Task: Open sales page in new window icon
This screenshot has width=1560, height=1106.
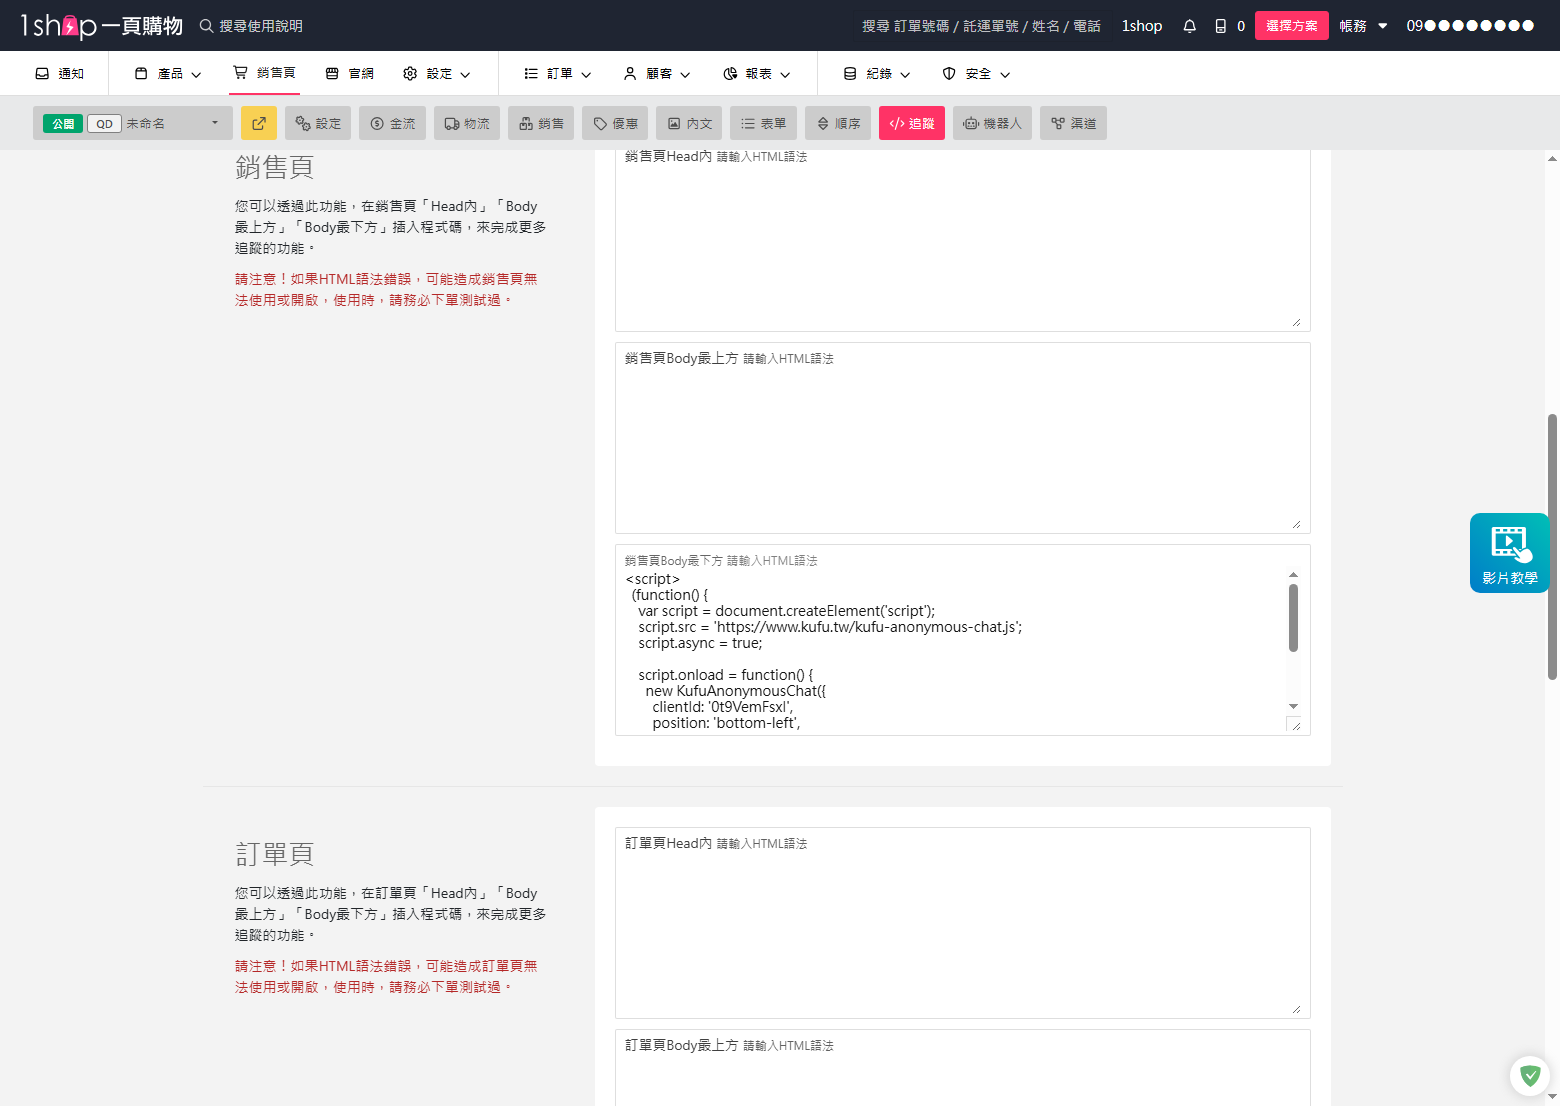Action: point(259,123)
